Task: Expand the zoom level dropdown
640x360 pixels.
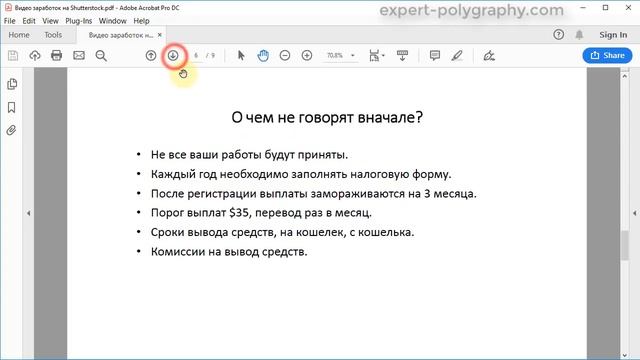Action: 353,56
